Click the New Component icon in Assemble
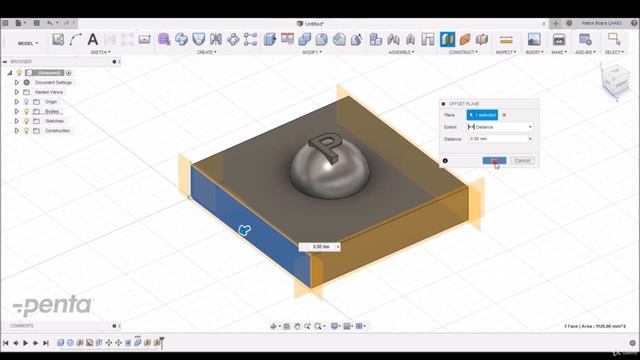This screenshot has height=360, width=640. (x=376, y=39)
